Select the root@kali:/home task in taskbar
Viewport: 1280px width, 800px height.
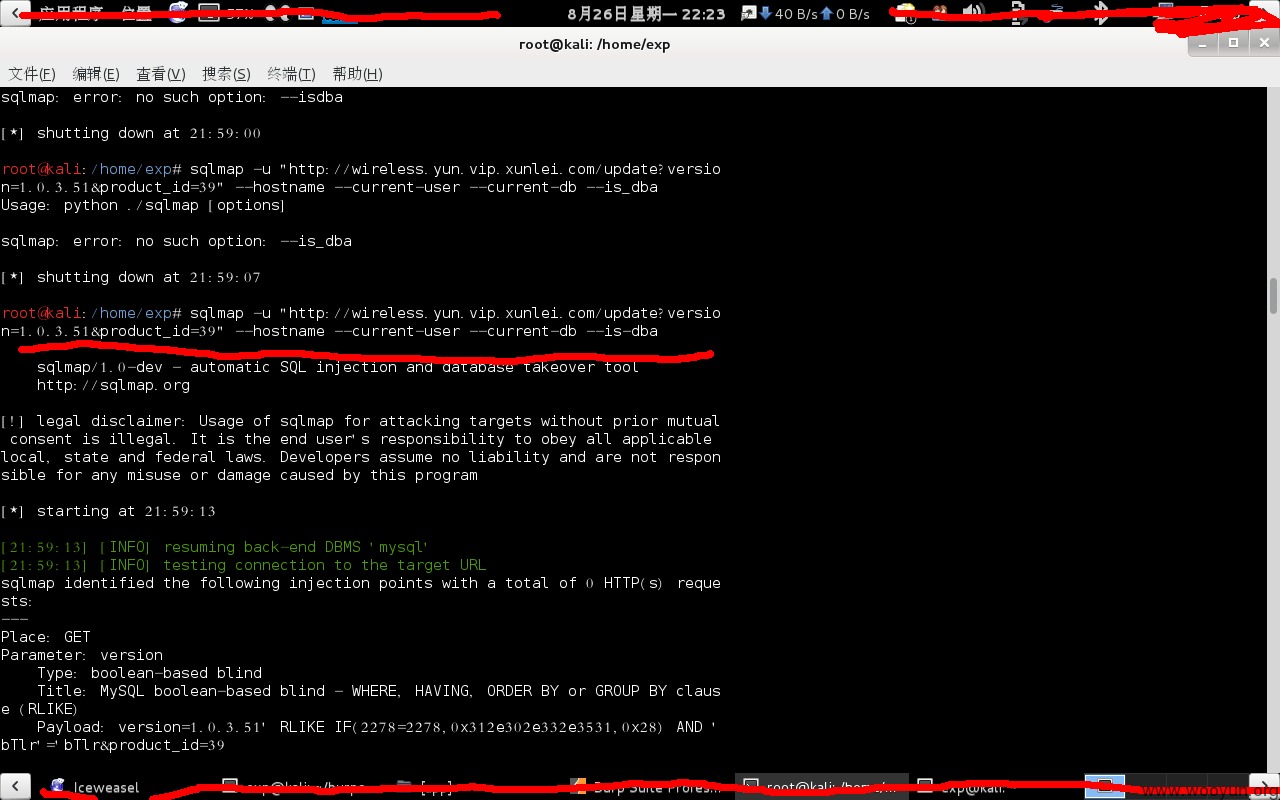click(823, 787)
